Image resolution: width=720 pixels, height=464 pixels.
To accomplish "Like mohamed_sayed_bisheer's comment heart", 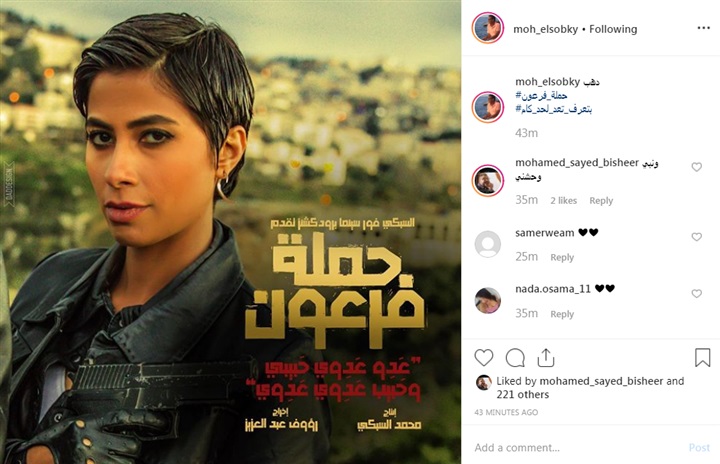I will 697,167.
